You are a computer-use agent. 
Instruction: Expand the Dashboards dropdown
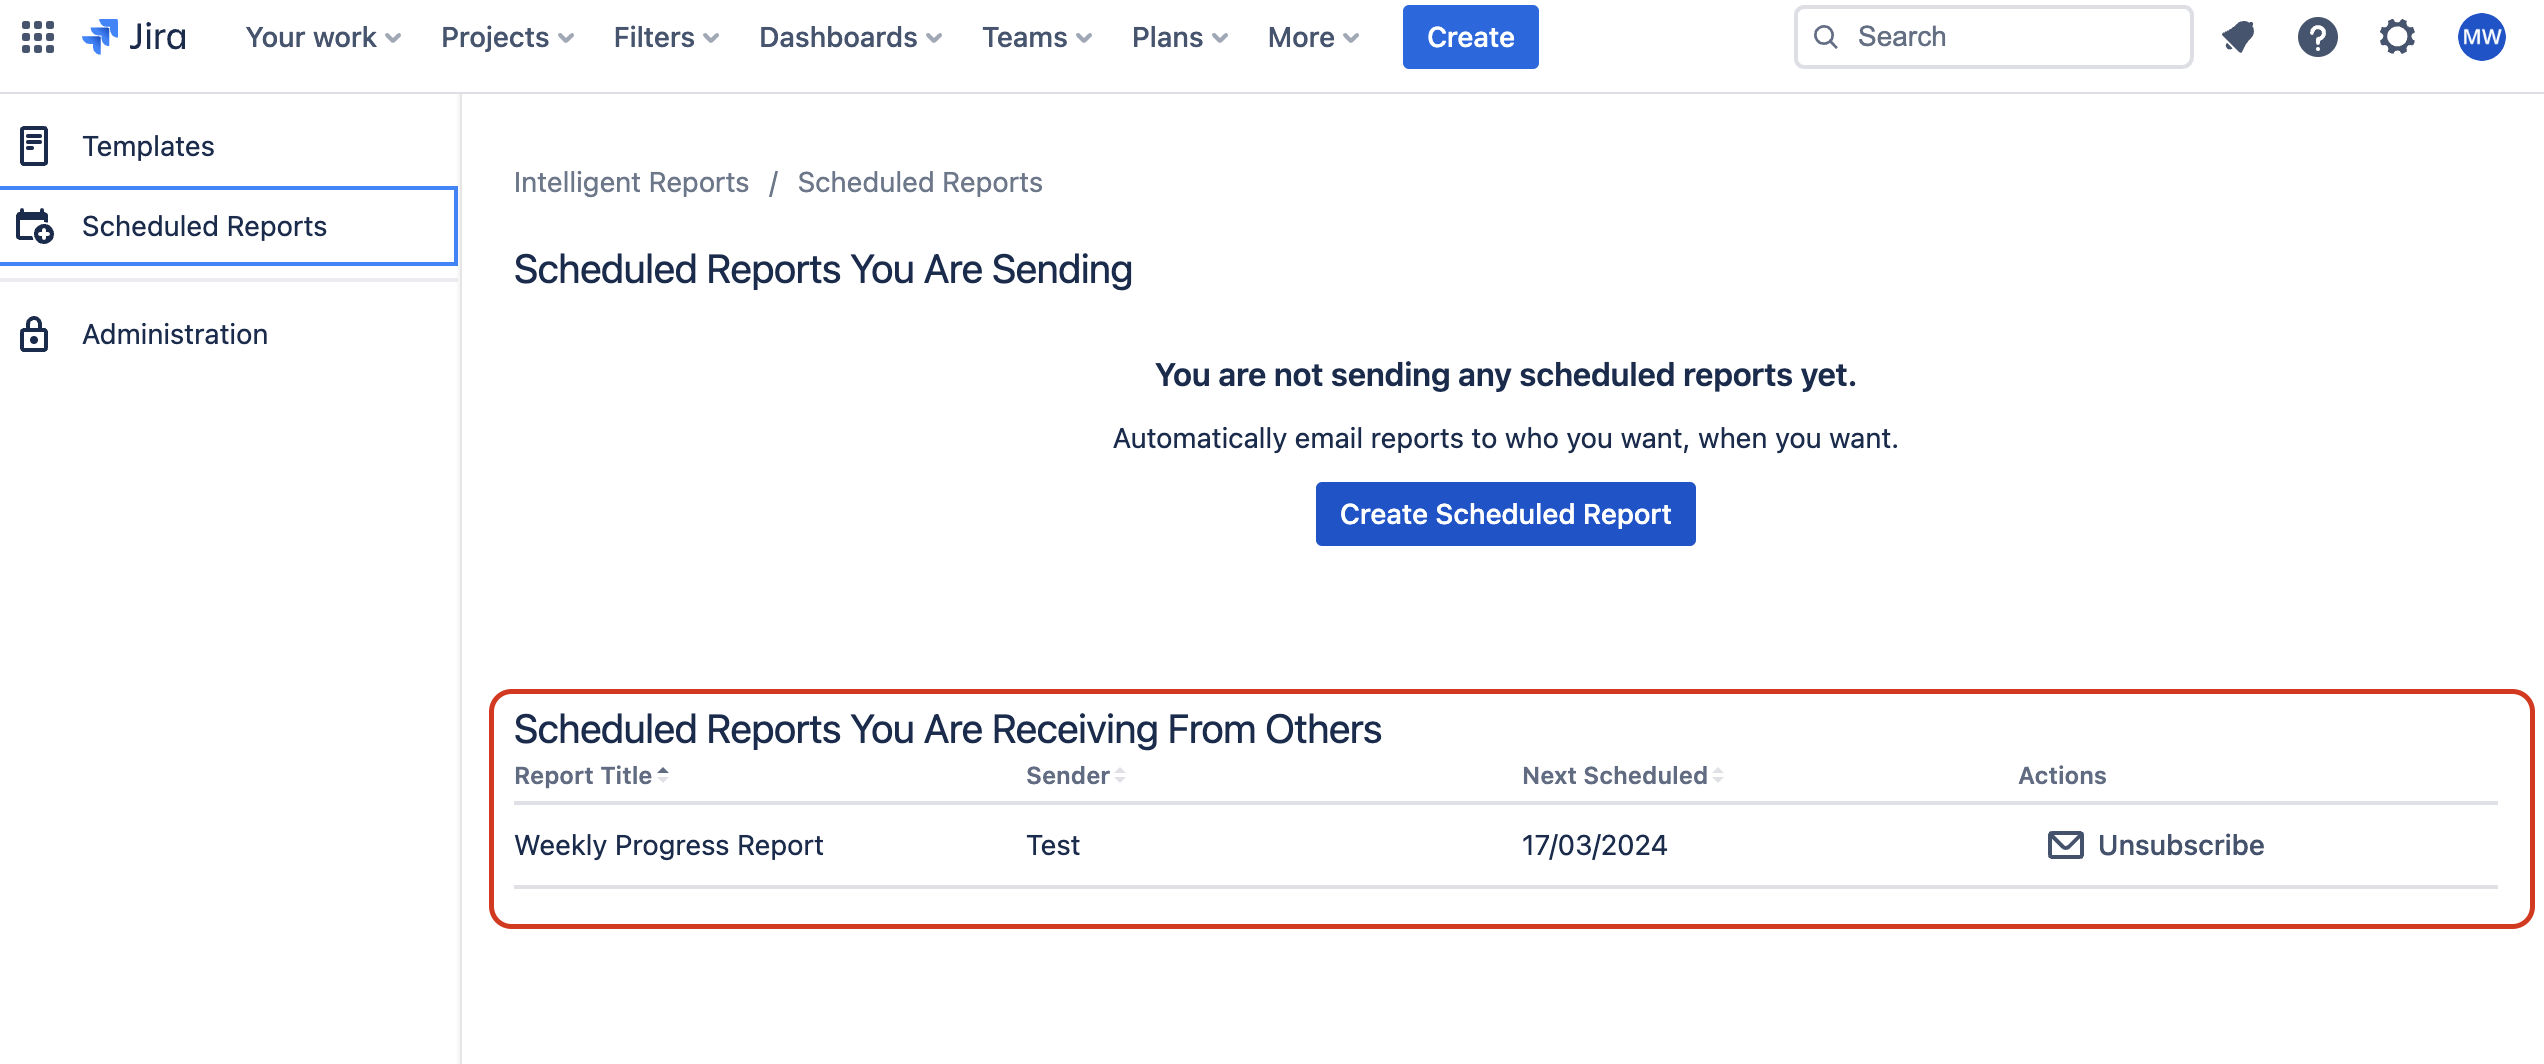click(849, 37)
